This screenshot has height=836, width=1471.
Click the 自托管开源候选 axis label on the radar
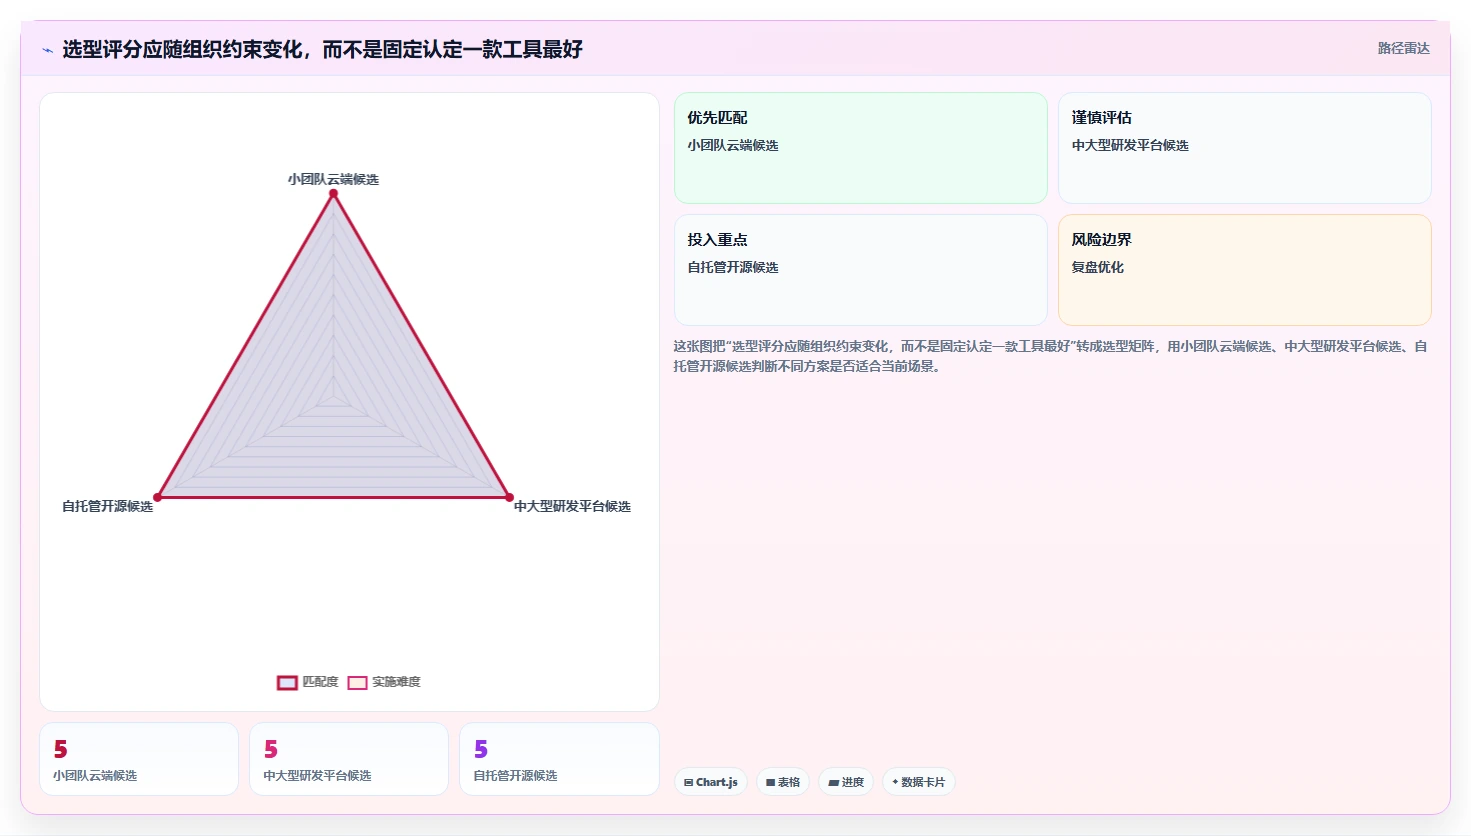point(108,506)
